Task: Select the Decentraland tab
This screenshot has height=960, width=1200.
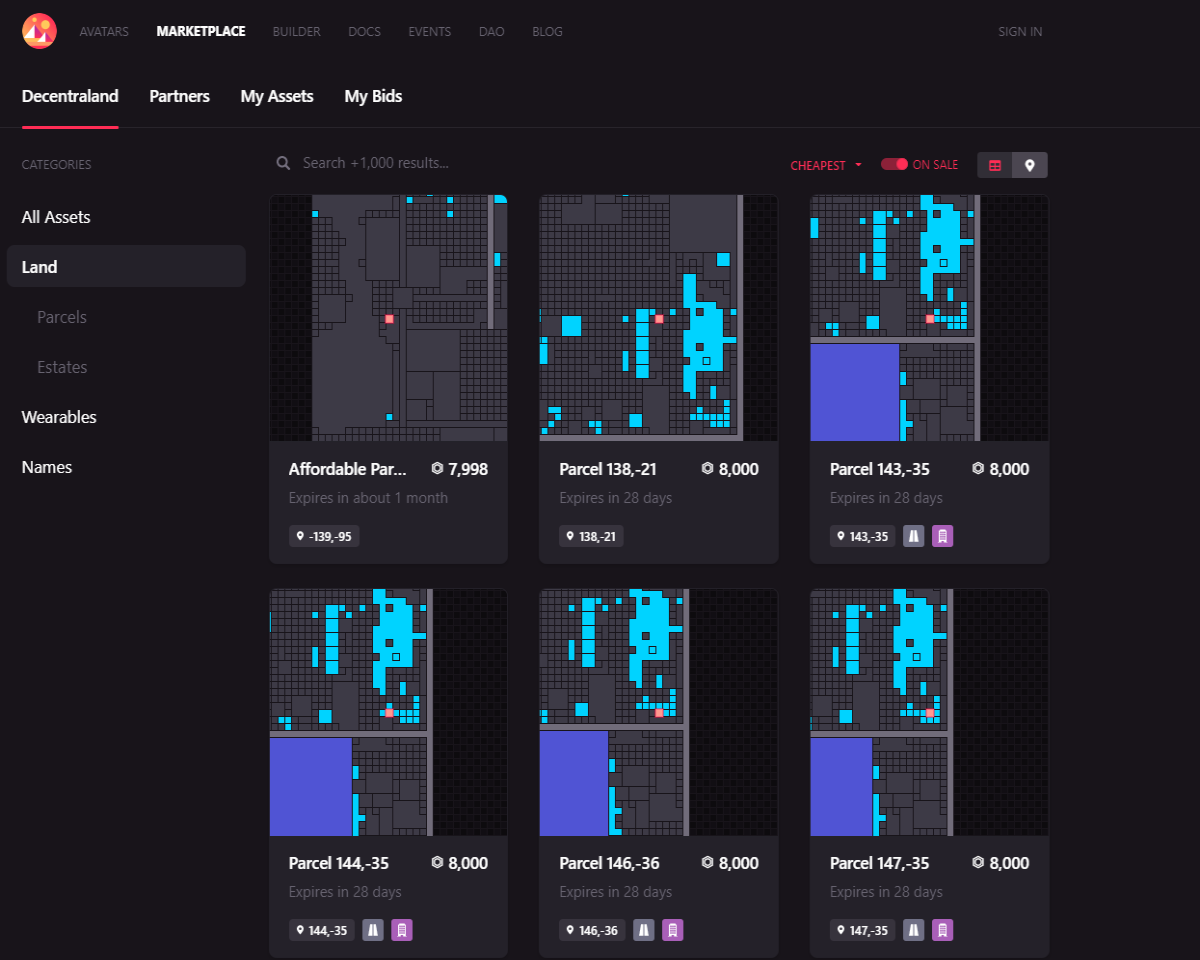Action: pos(70,97)
